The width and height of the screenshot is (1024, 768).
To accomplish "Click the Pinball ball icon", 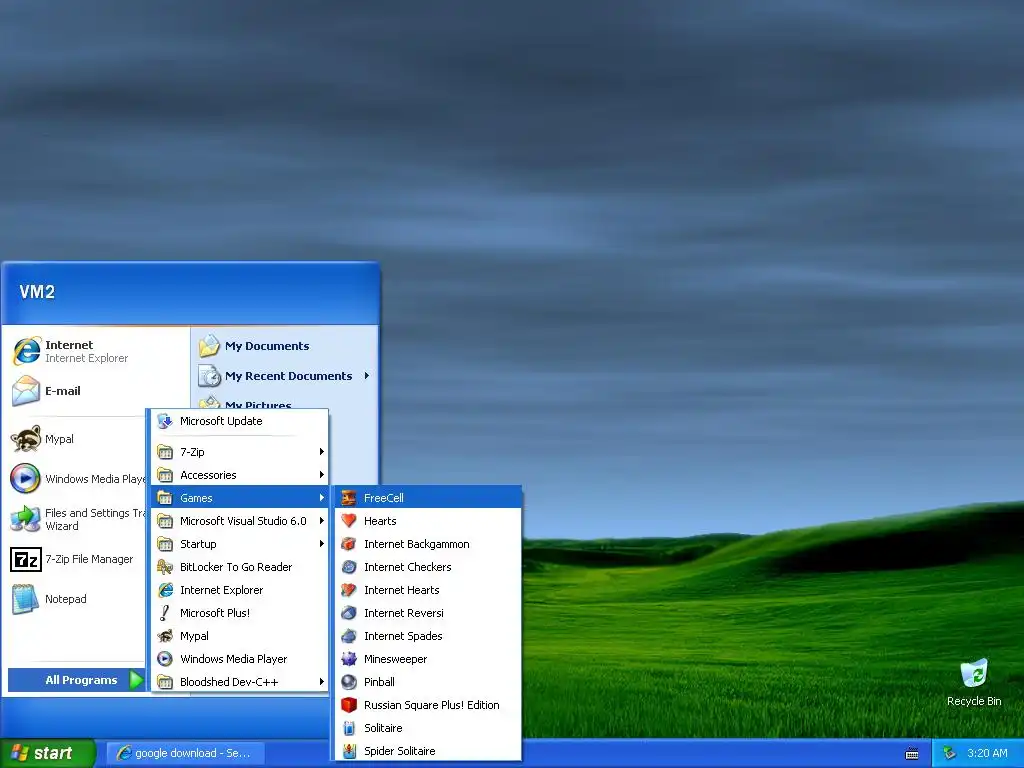I will [349, 682].
